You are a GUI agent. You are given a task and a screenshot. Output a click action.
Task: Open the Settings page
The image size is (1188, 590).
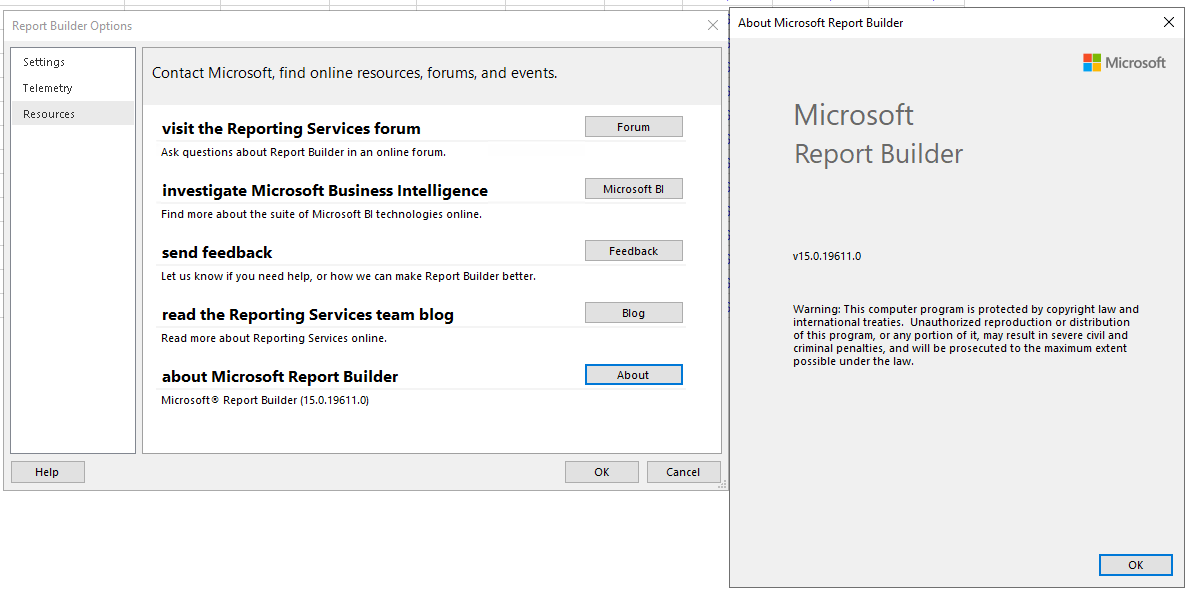tap(44, 62)
